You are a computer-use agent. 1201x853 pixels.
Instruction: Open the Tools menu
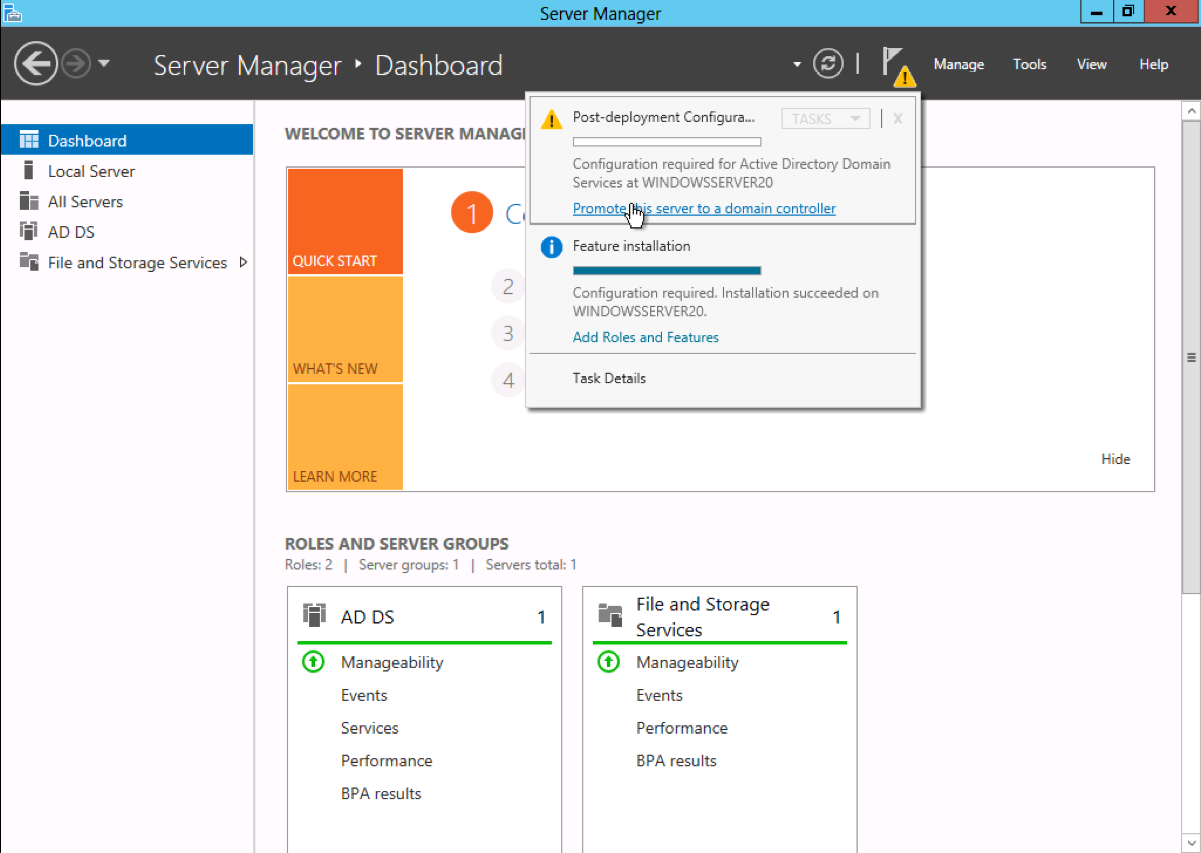click(x=1029, y=64)
